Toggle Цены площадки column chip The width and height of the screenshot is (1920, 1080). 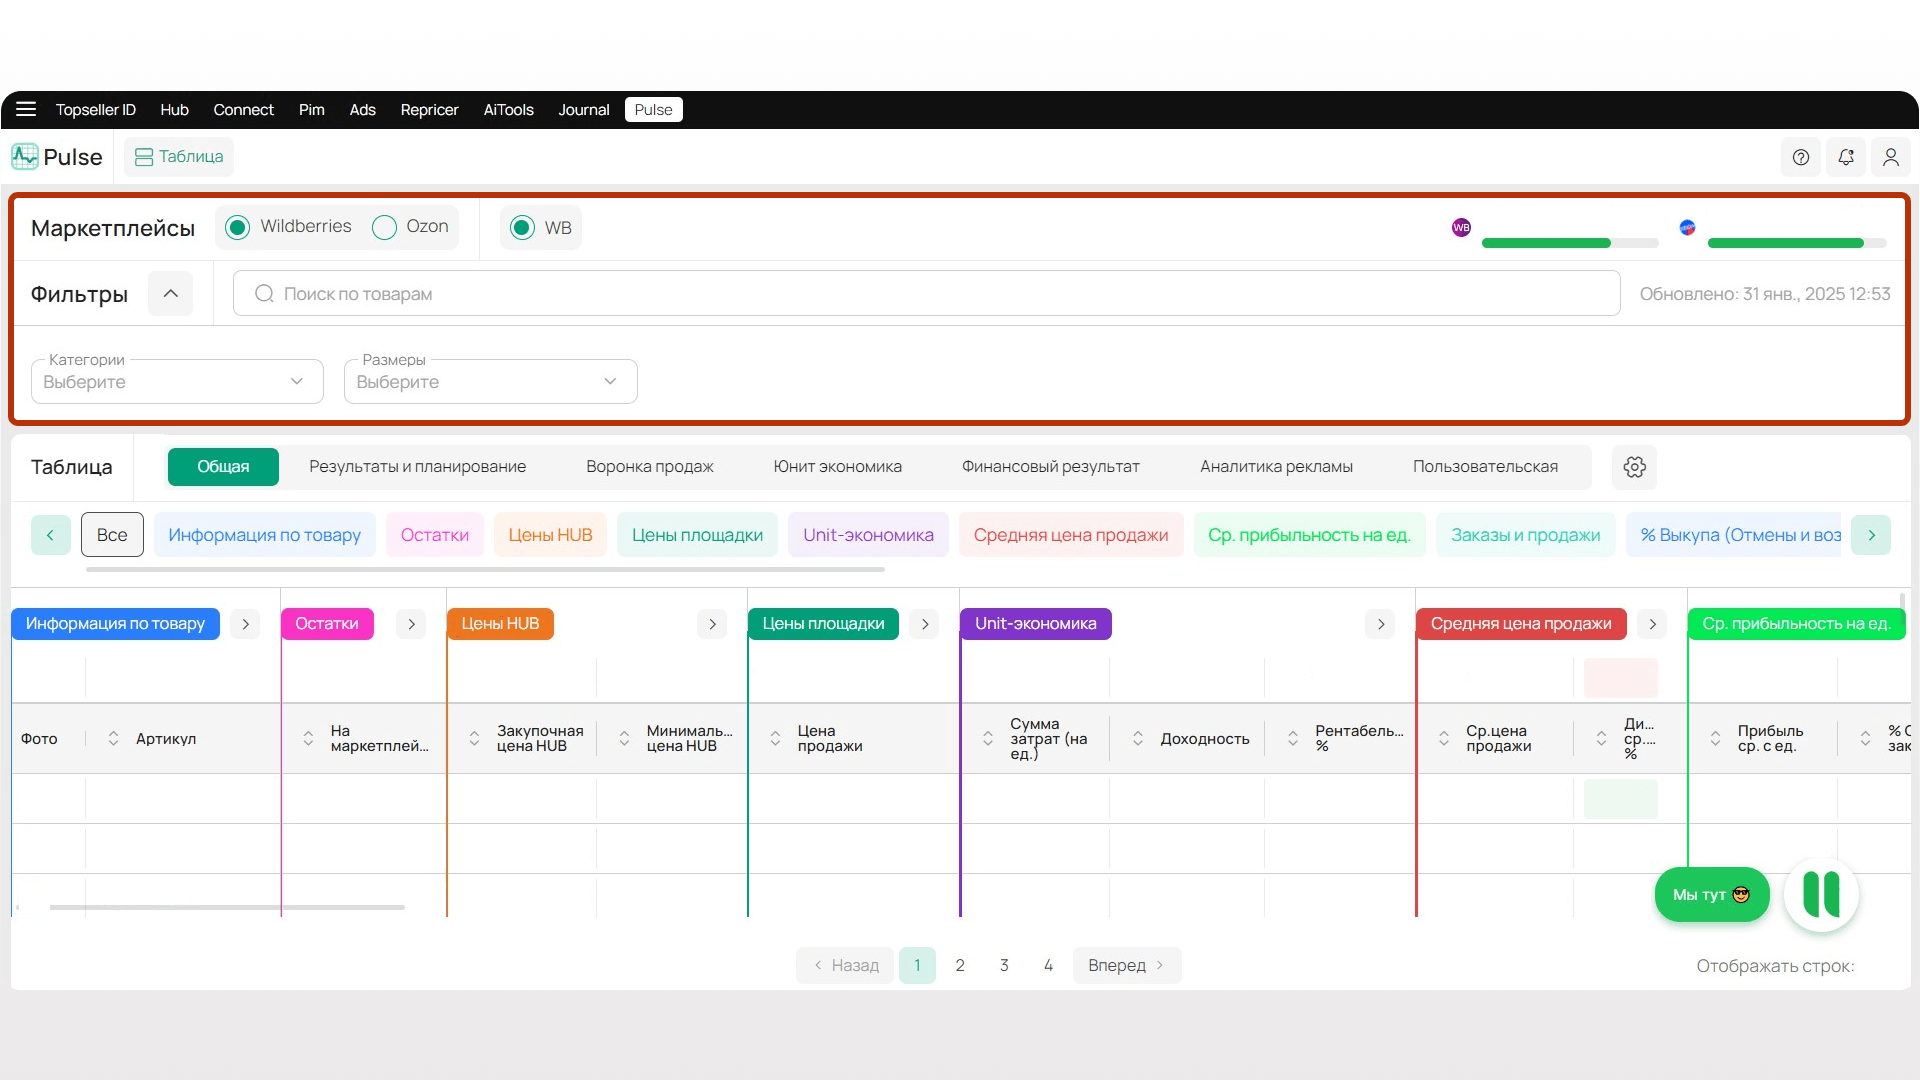697,535
